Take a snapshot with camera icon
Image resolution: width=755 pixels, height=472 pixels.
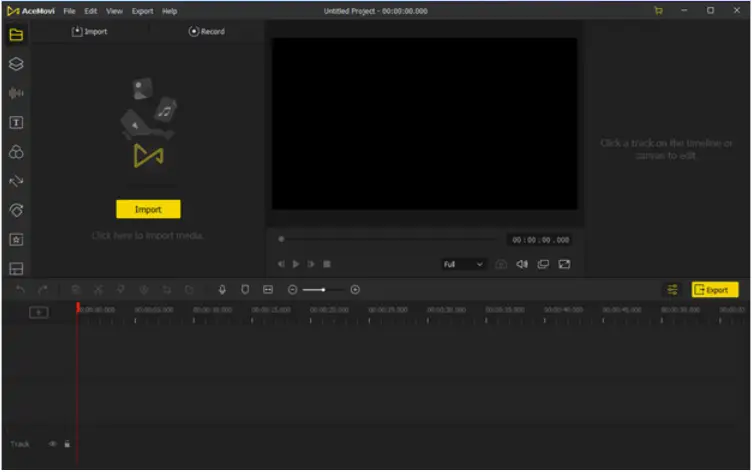tap(502, 265)
